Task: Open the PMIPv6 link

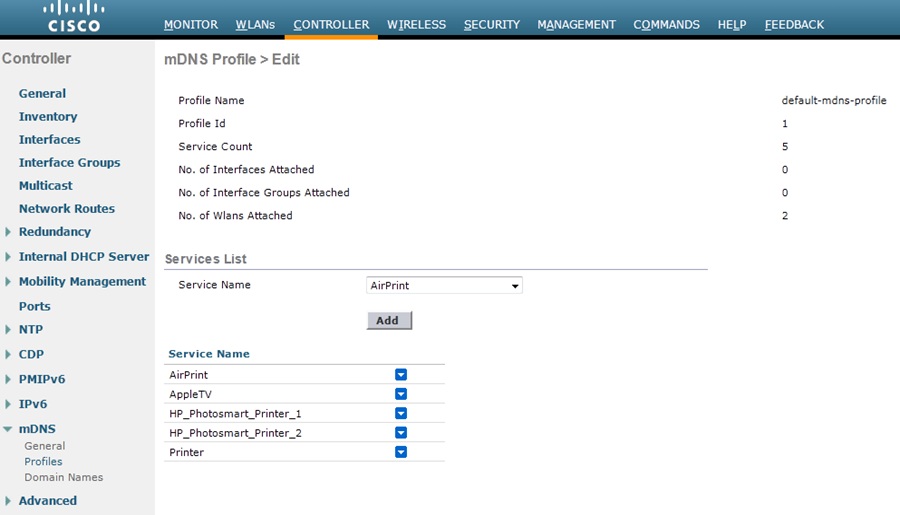Action: click(42, 379)
